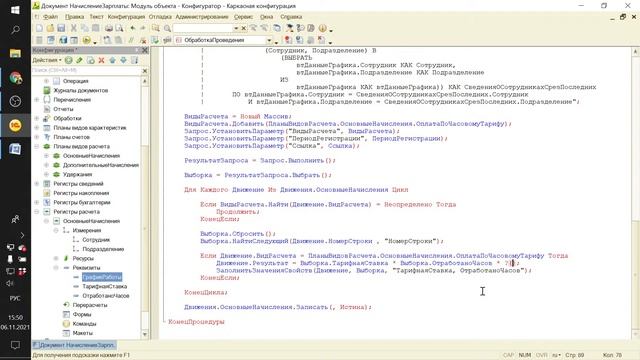Image resolution: width=640 pixels, height=360 pixels.
Task: Open the Отладка menu
Action: [160, 17]
